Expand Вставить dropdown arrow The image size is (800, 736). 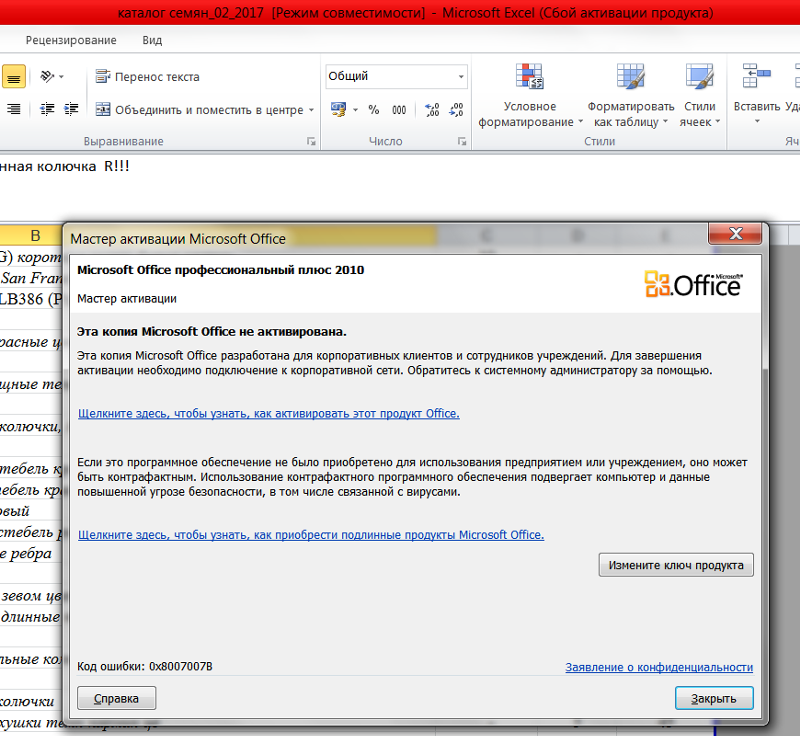(x=757, y=121)
